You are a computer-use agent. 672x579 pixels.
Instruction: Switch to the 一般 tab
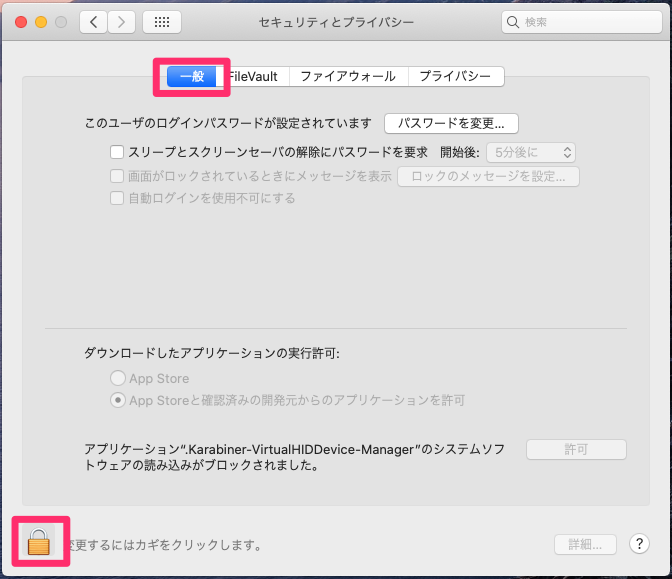192,76
